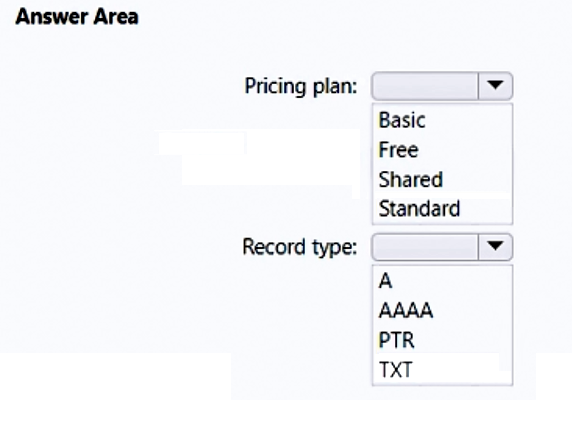The width and height of the screenshot is (572, 431).
Task: Choose the Free pricing plan option
Action: [398, 150]
